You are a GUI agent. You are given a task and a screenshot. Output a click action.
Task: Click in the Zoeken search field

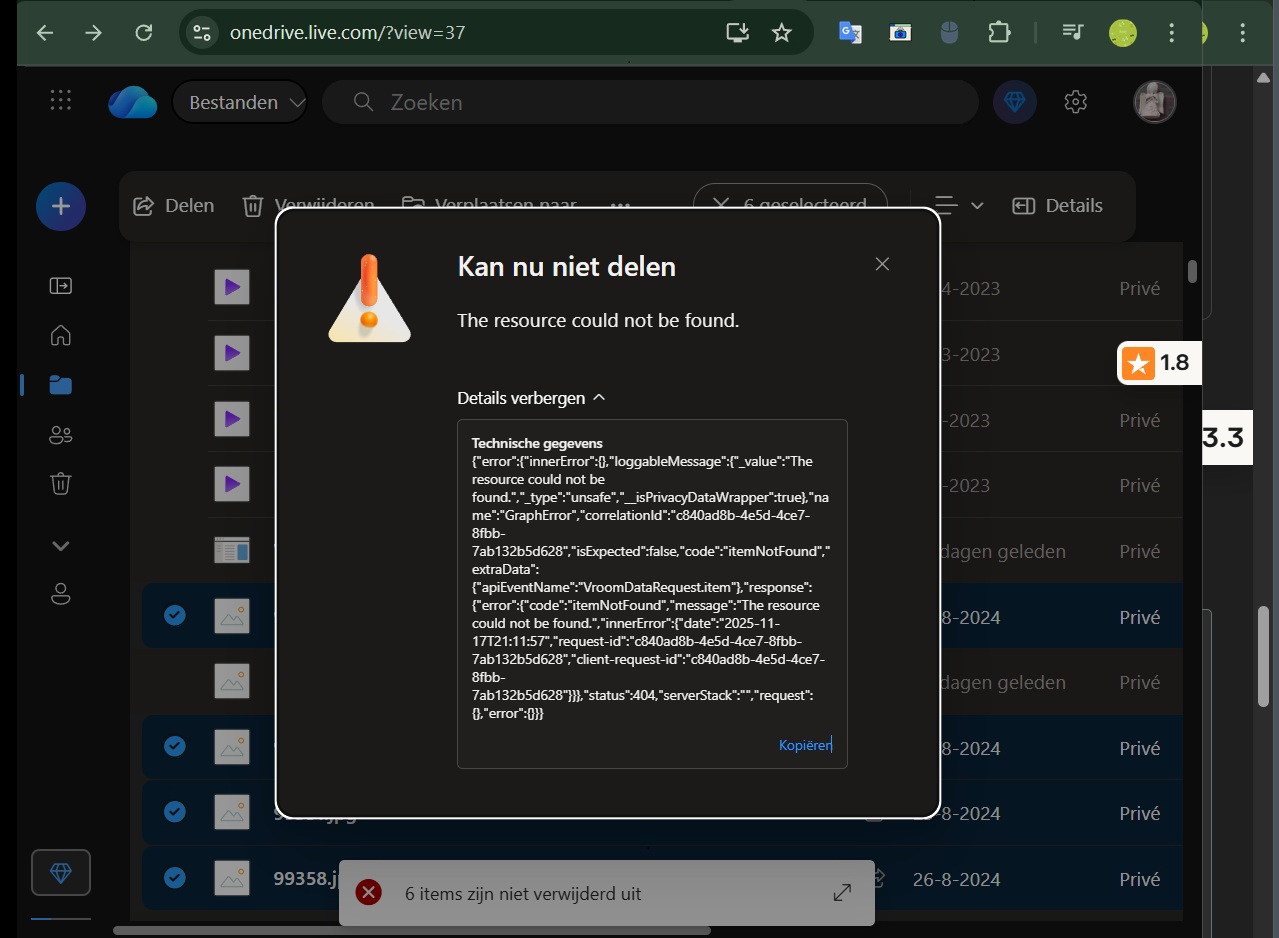650,102
